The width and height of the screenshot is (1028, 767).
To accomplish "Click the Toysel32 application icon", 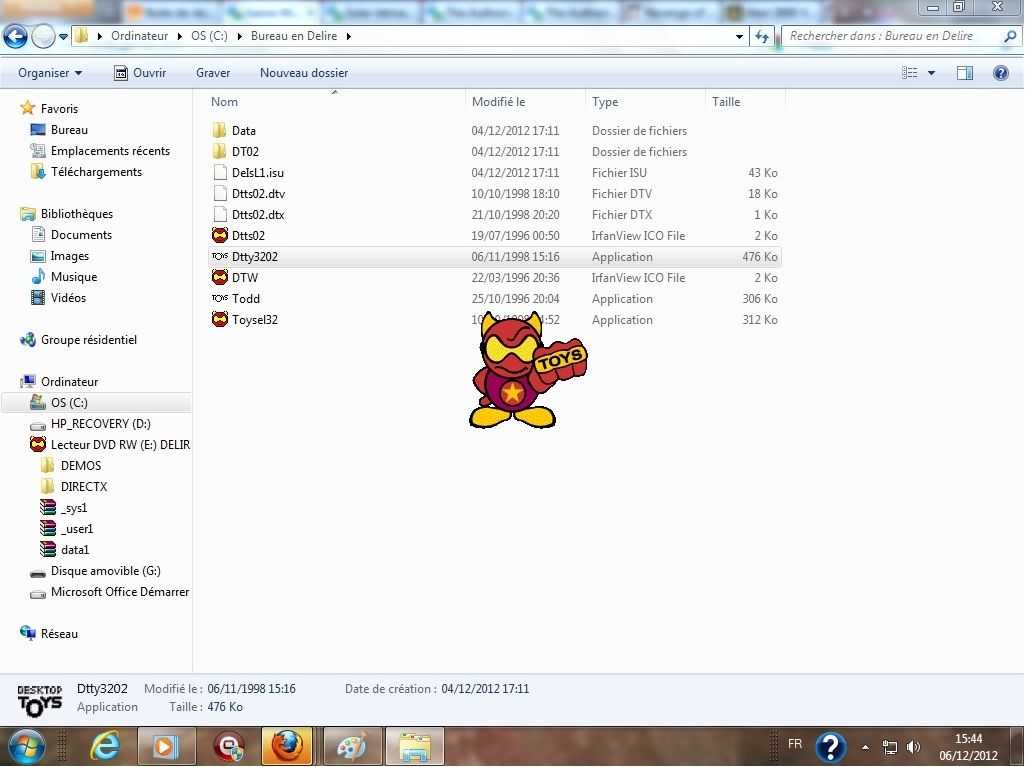I will coord(220,320).
